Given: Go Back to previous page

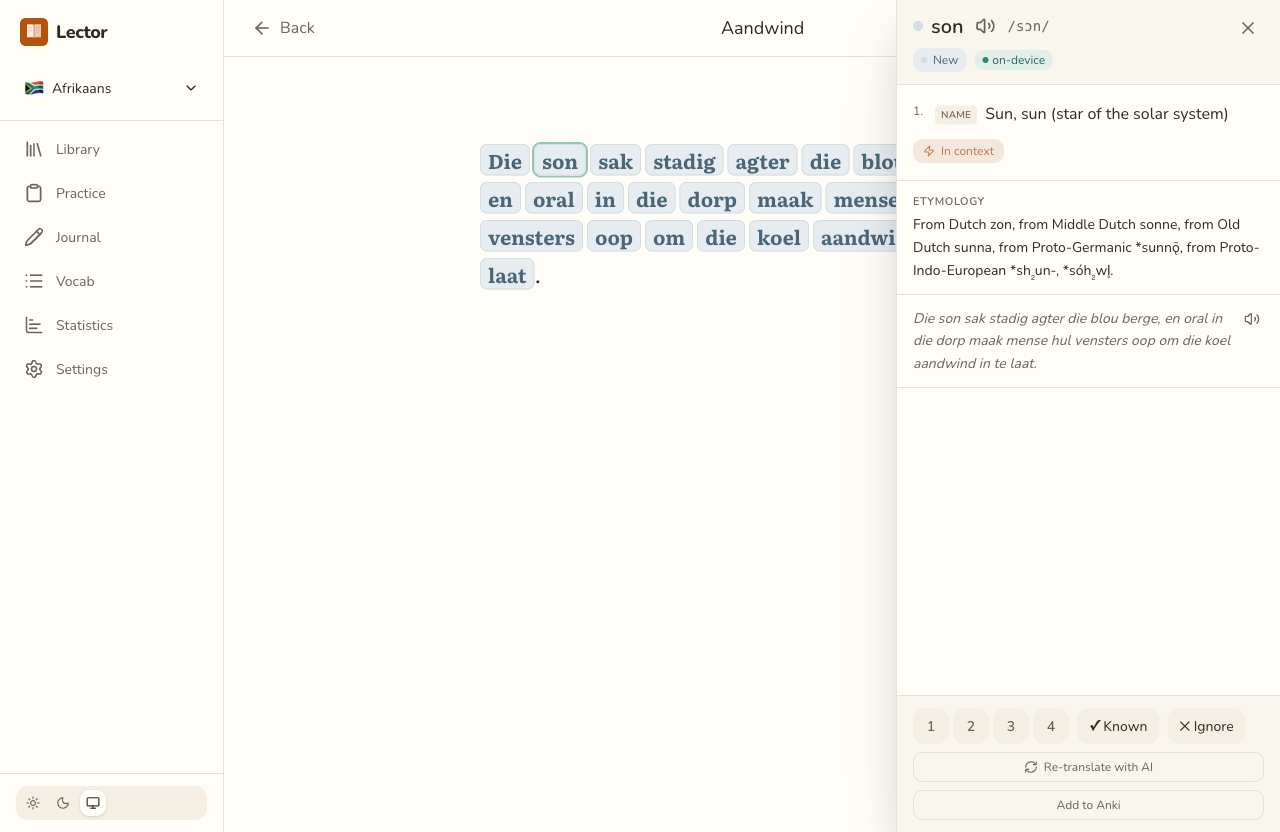Looking at the screenshot, I should pyautogui.click(x=284, y=28).
